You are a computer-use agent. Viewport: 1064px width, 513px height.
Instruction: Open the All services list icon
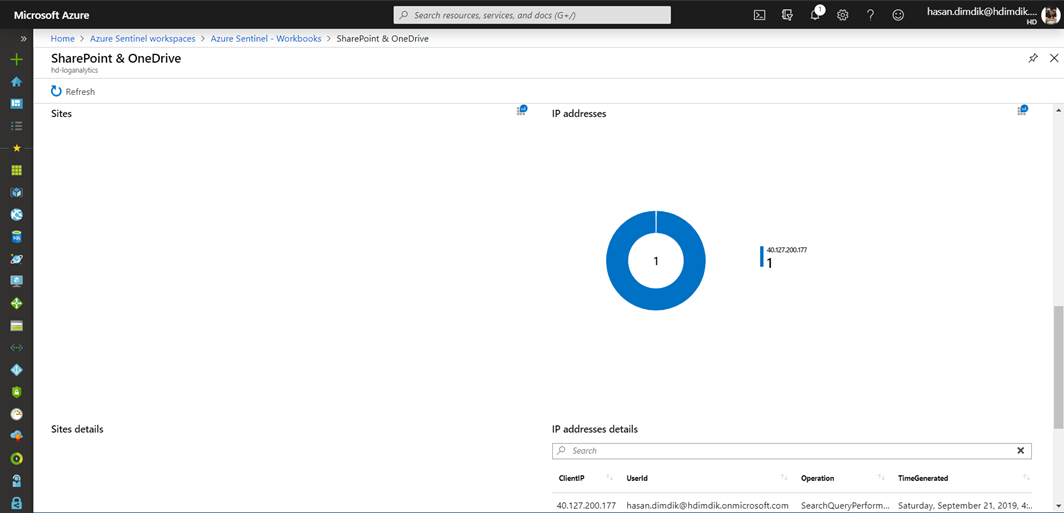[17, 126]
